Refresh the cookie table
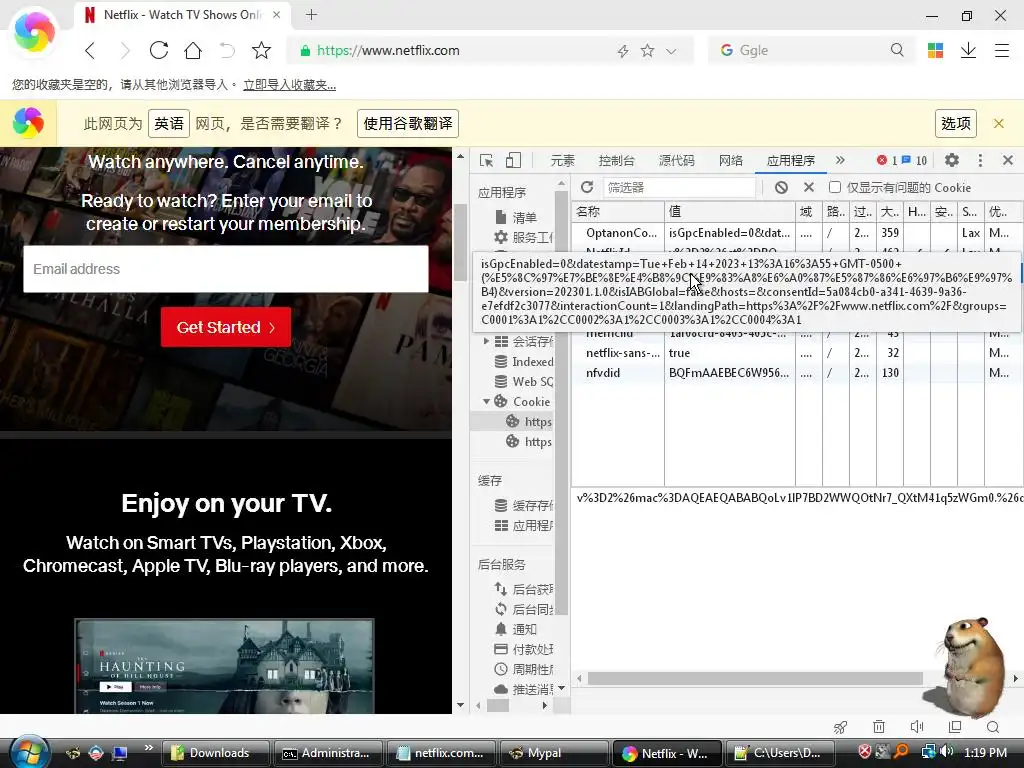 click(587, 187)
